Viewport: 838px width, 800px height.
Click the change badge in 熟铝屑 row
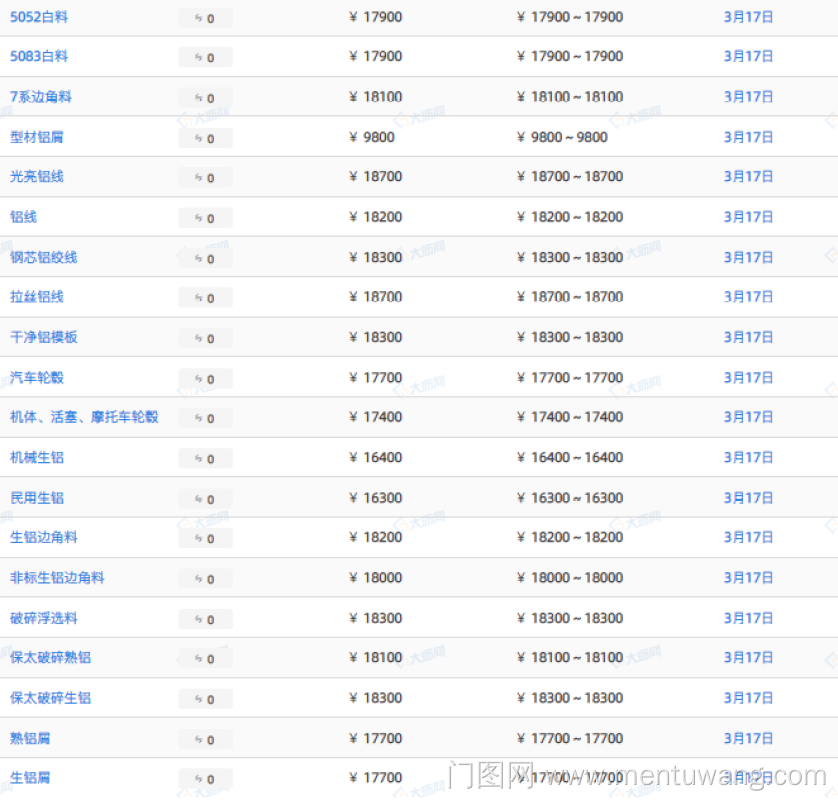(x=205, y=739)
